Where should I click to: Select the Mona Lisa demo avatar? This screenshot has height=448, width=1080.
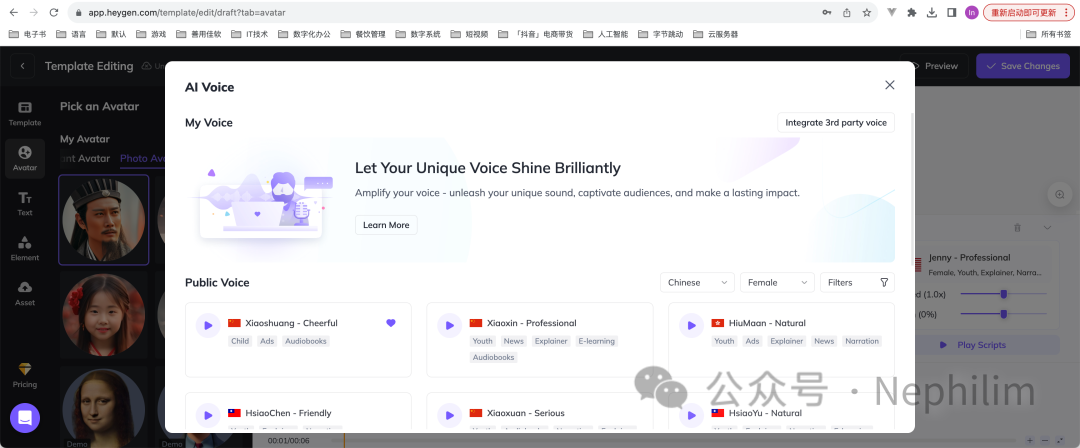coord(103,407)
